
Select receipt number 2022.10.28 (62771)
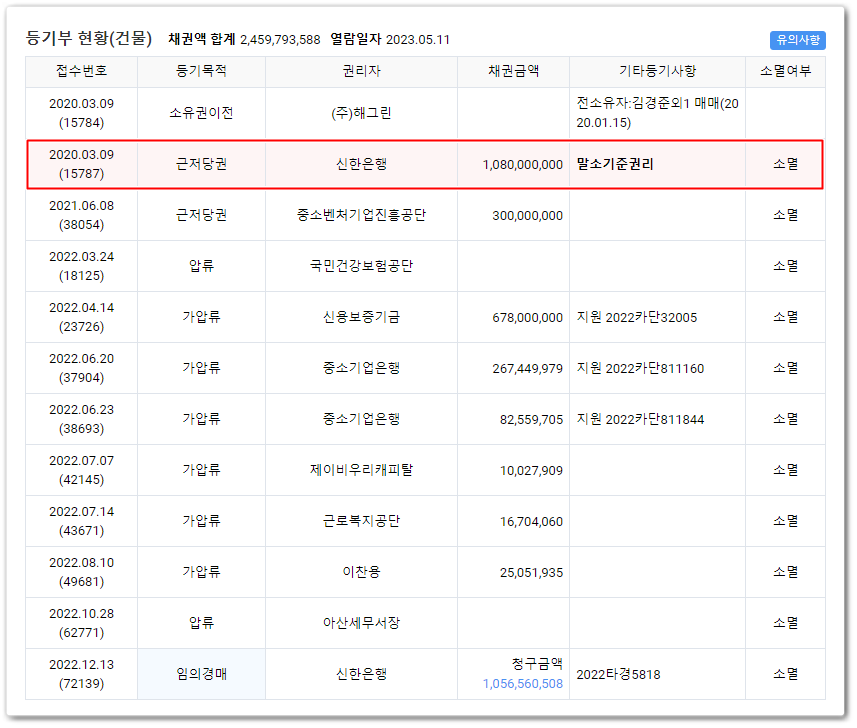coord(81,623)
